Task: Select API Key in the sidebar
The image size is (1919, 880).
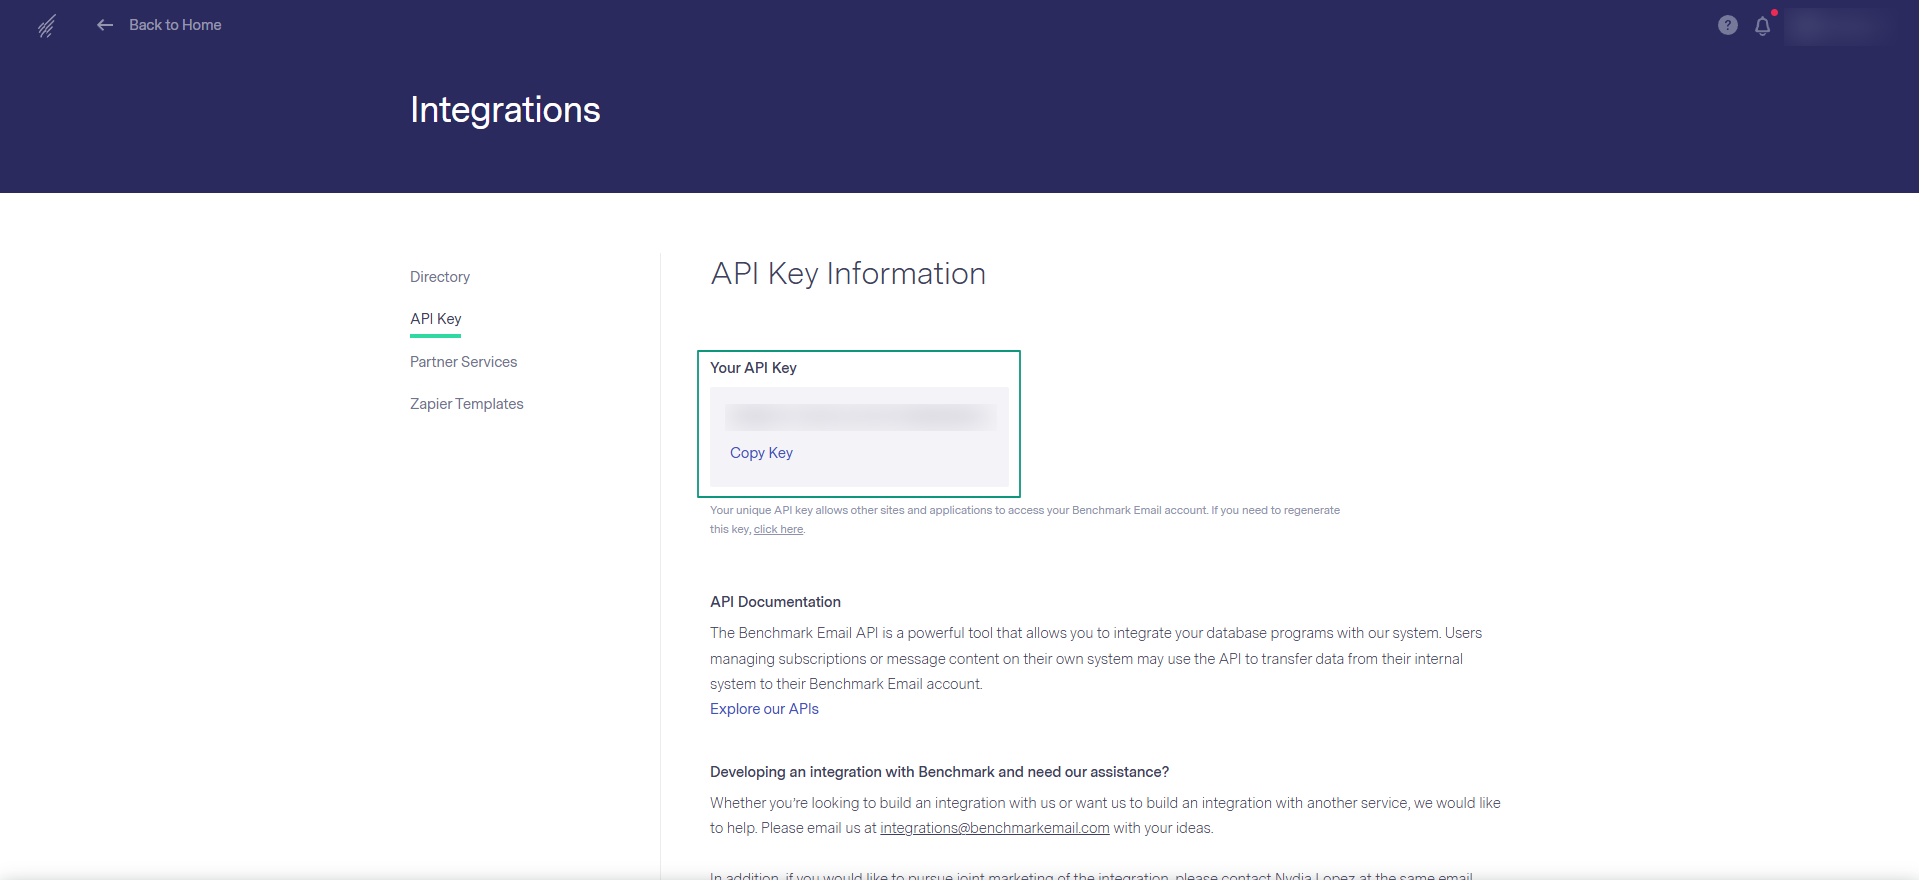Action: 436,319
